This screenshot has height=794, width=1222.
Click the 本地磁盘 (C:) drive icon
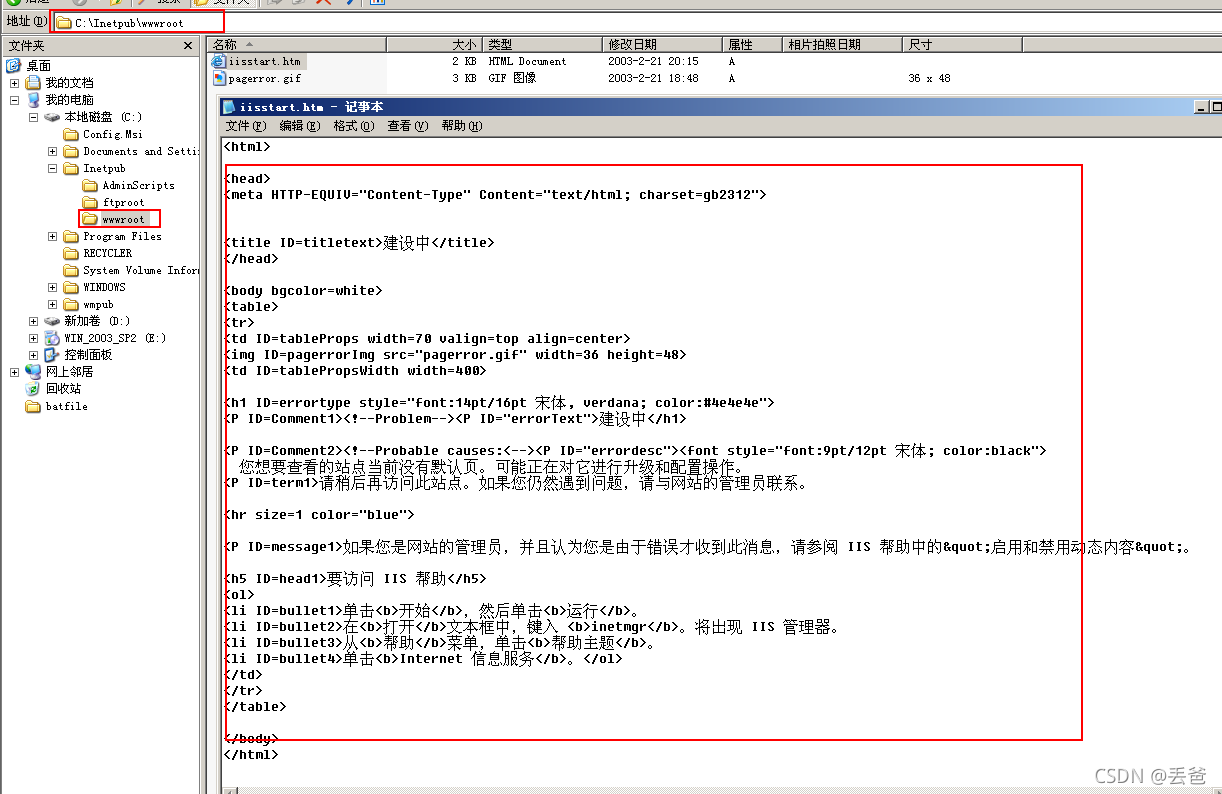pos(52,117)
